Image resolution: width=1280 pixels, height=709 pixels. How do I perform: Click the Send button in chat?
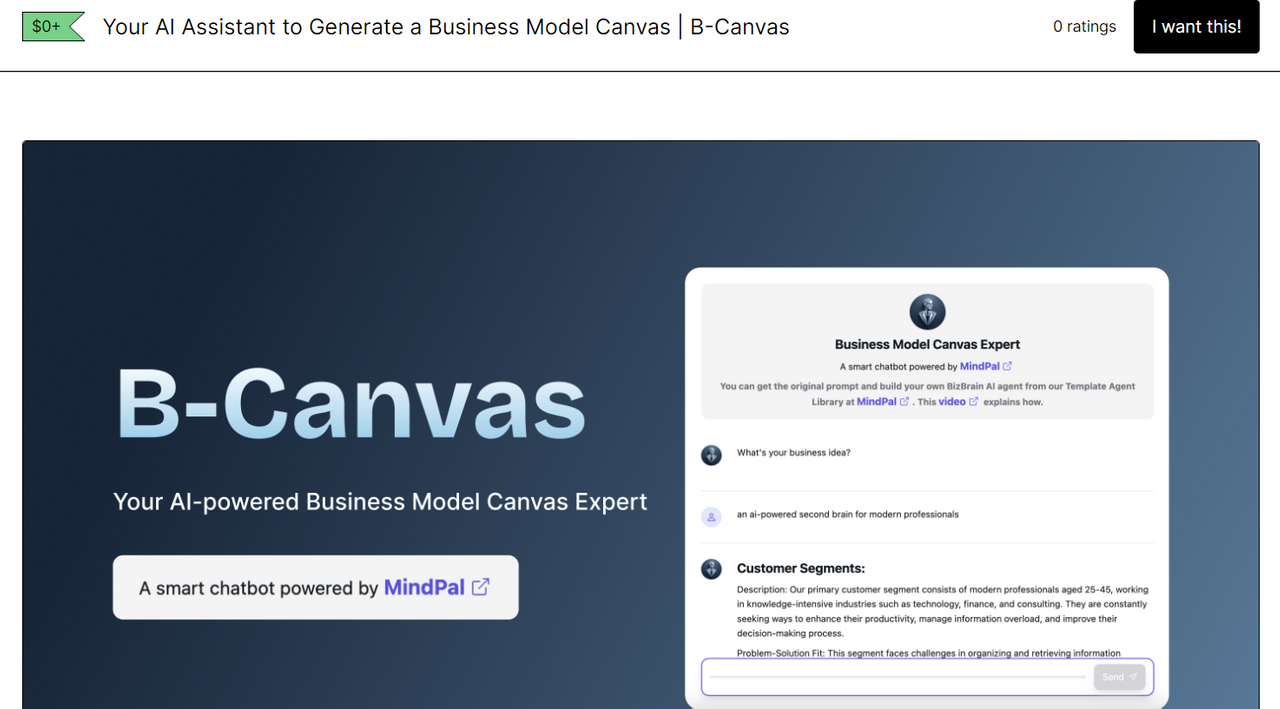pos(1119,677)
